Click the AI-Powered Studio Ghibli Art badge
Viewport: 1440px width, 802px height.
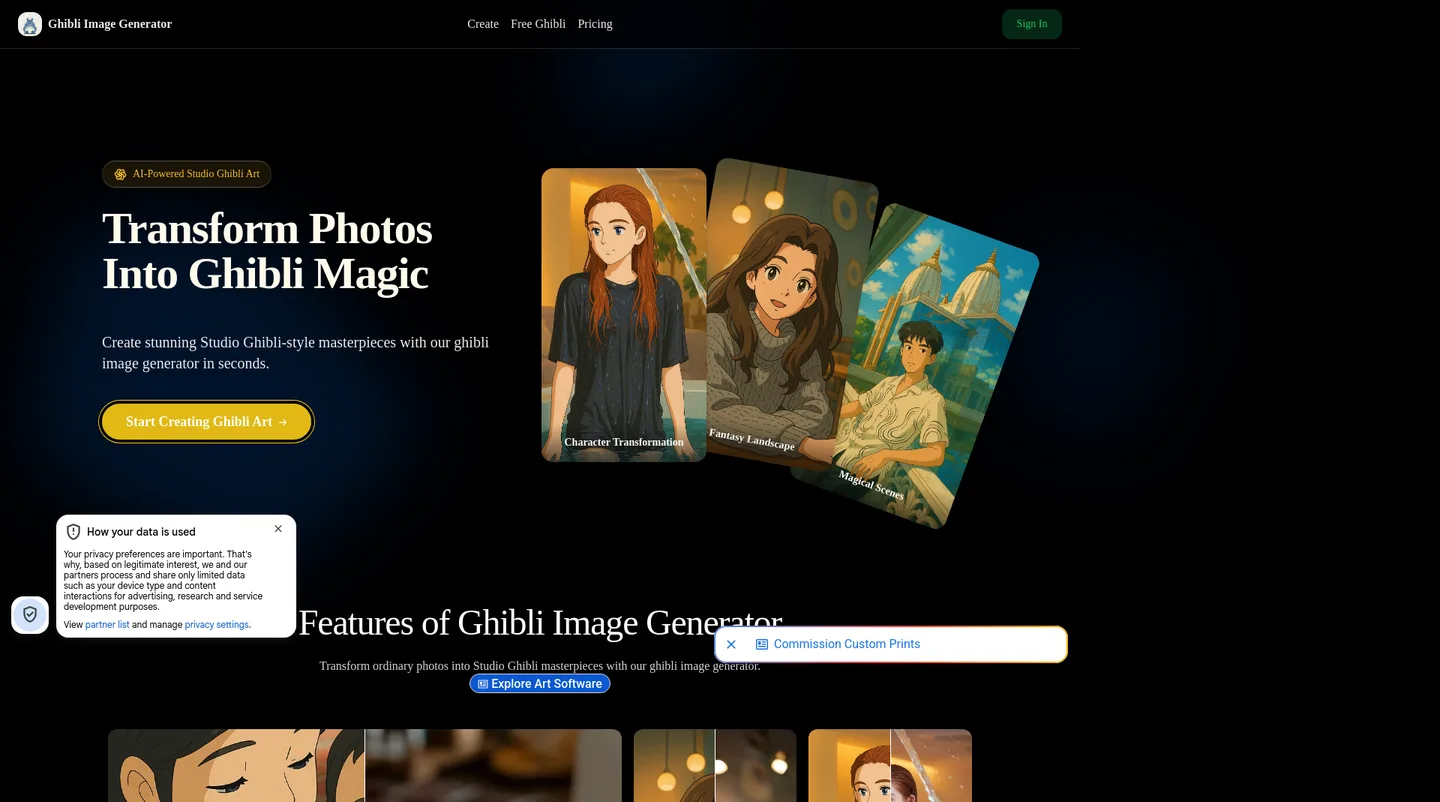tap(187, 174)
